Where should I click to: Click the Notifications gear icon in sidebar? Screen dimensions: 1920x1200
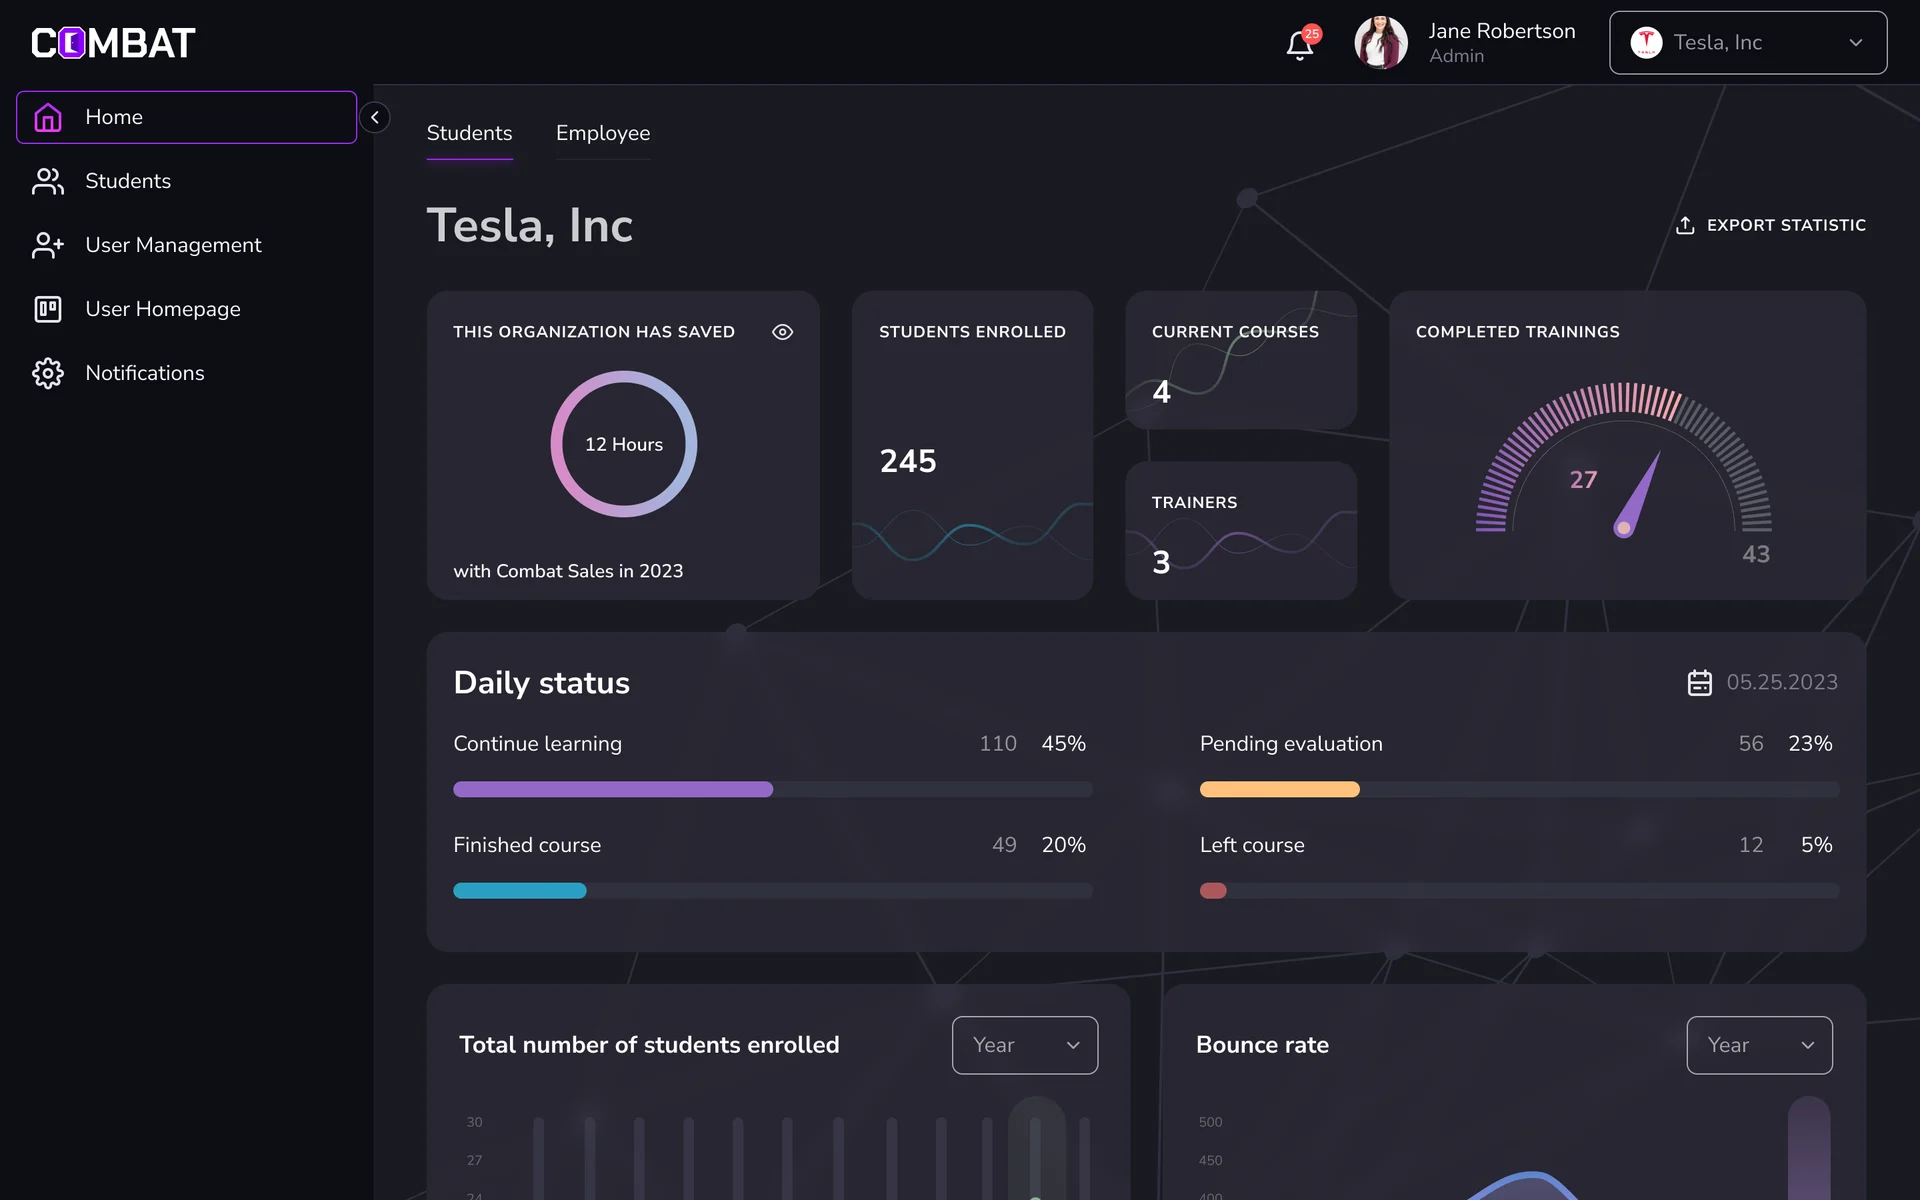[48, 373]
